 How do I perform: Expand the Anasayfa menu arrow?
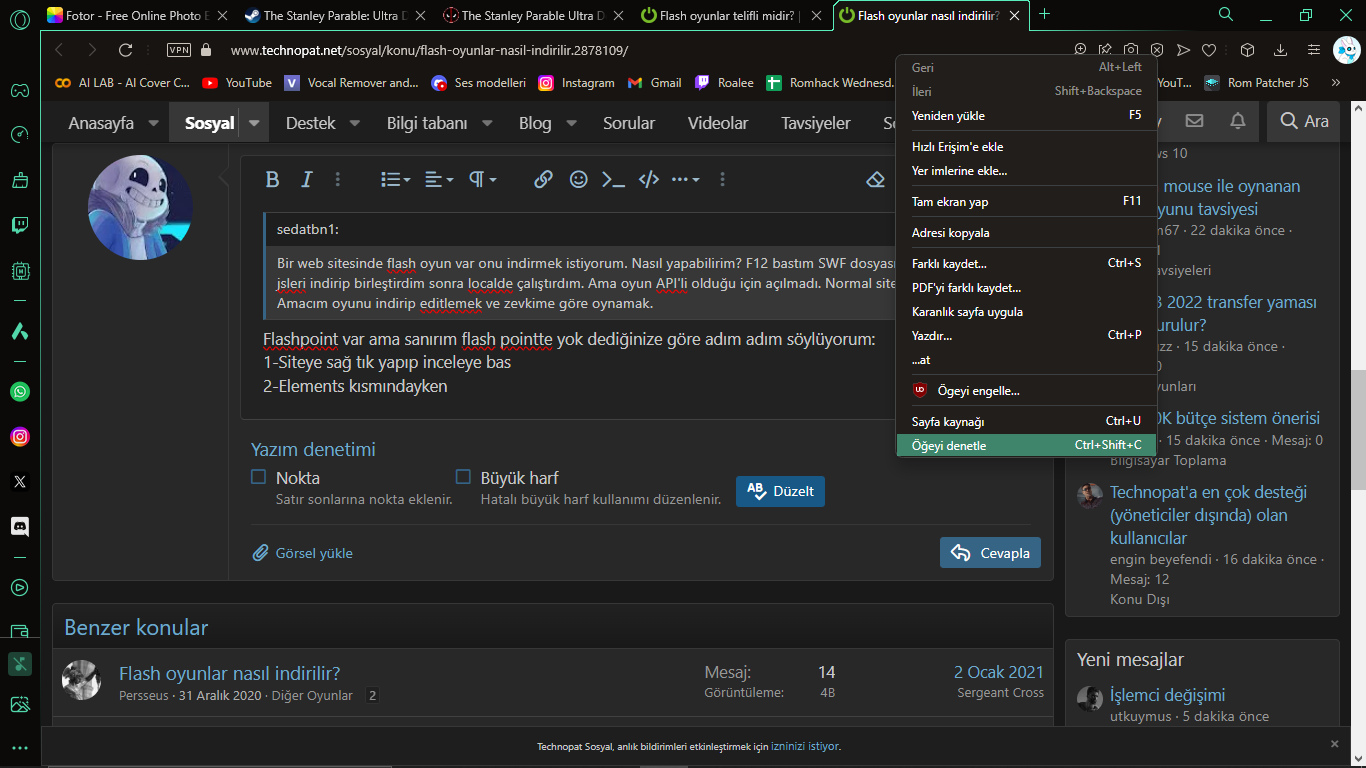[x=153, y=124]
